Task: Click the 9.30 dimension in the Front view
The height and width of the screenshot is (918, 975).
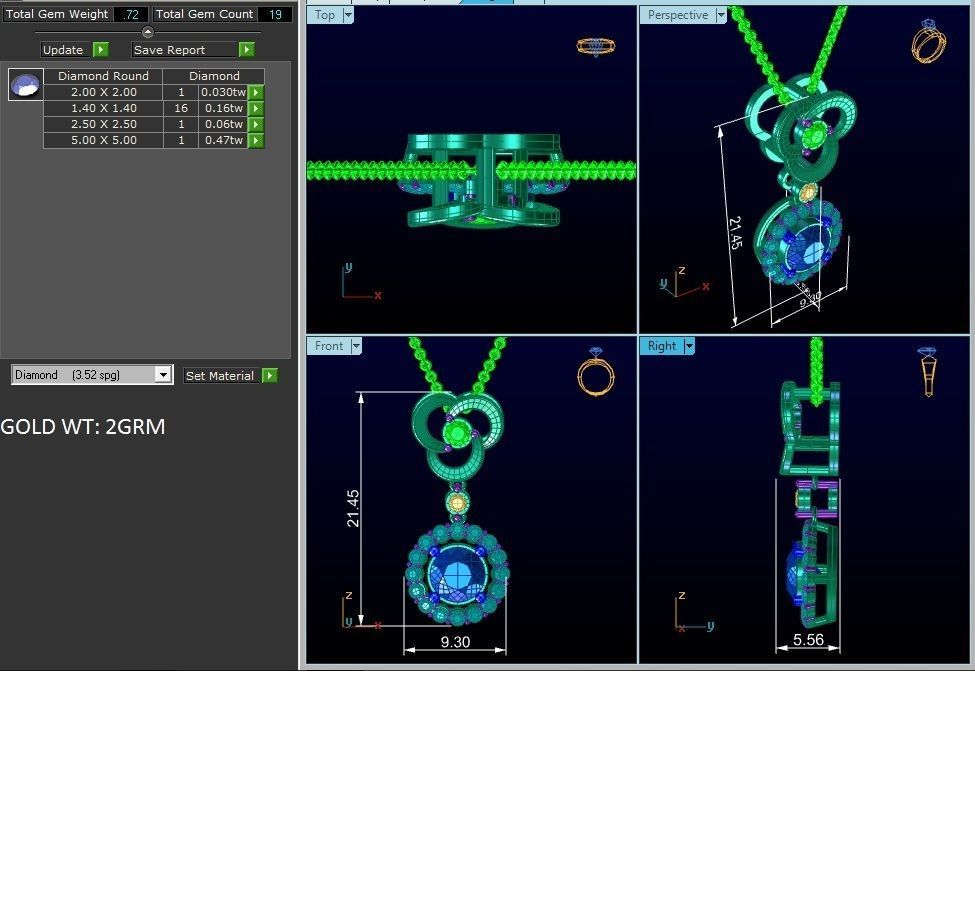Action: [455, 642]
